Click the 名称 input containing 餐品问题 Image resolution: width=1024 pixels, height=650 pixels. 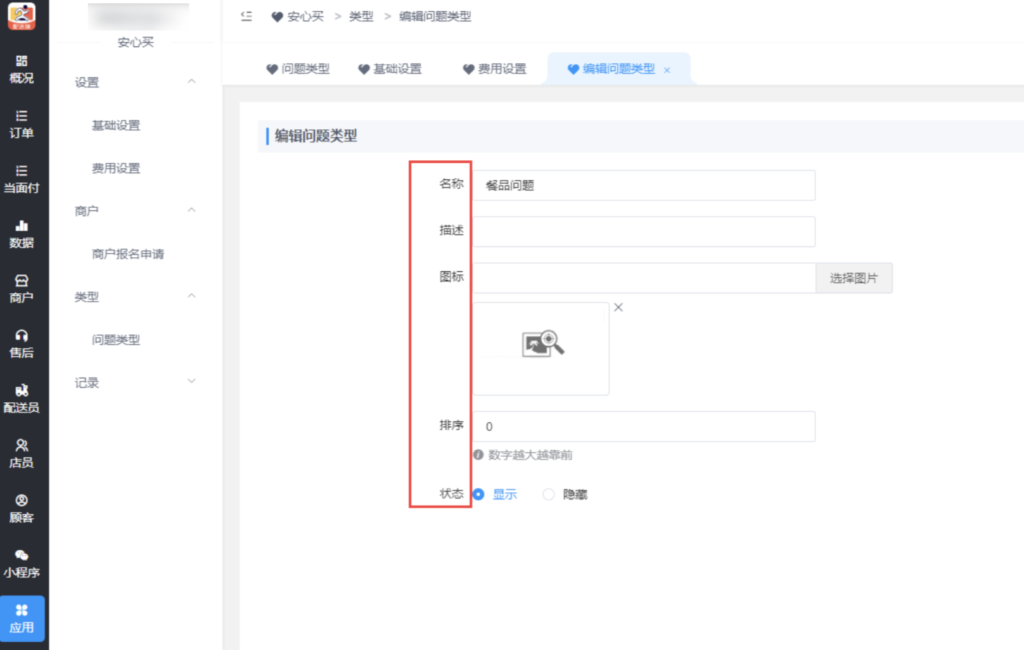(644, 185)
